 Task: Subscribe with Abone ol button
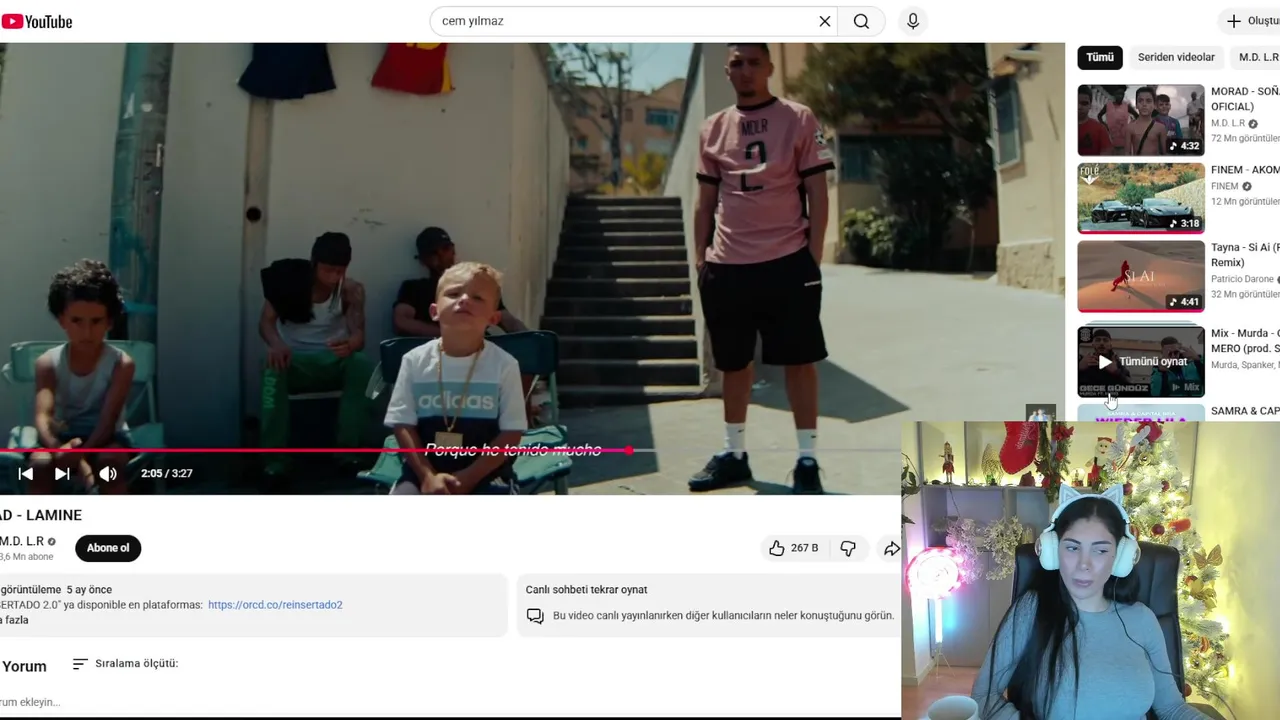(x=108, y=548)
